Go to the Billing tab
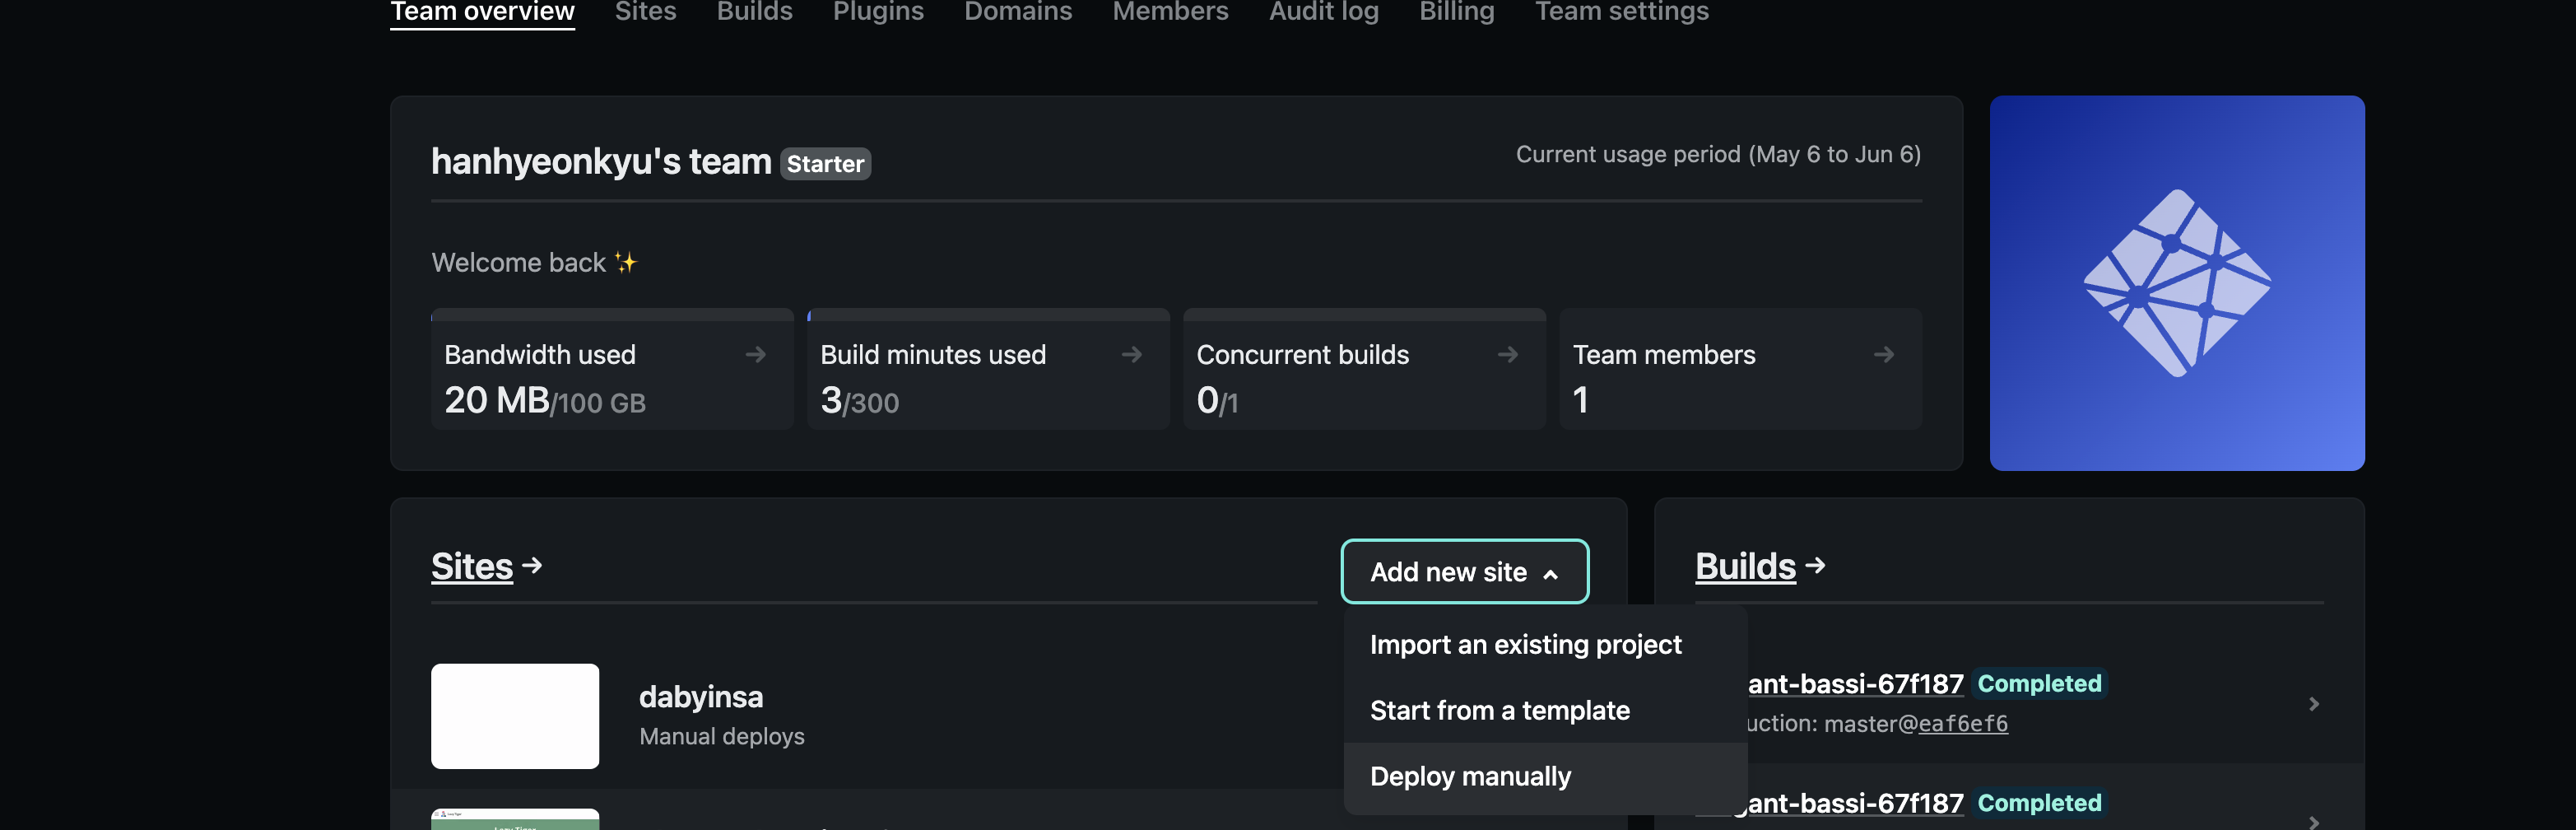Screen dimensions: 2576x830 (x=1456, y=12)
